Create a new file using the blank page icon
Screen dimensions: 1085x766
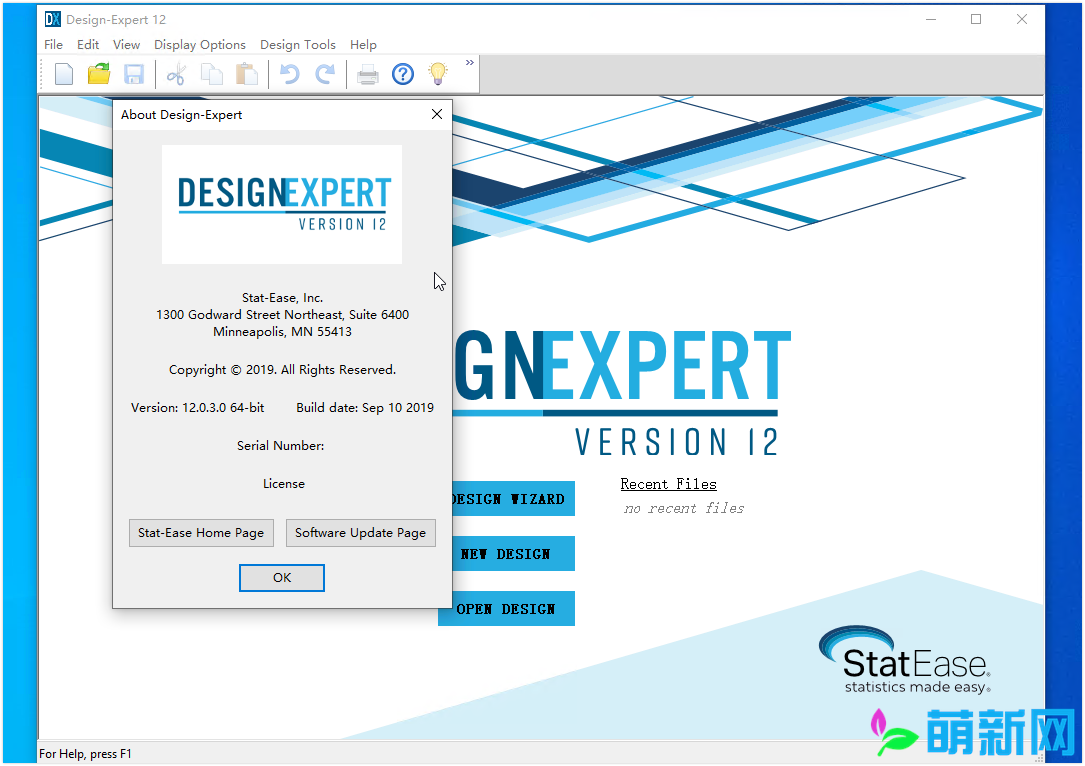click(x=63, y=73)
